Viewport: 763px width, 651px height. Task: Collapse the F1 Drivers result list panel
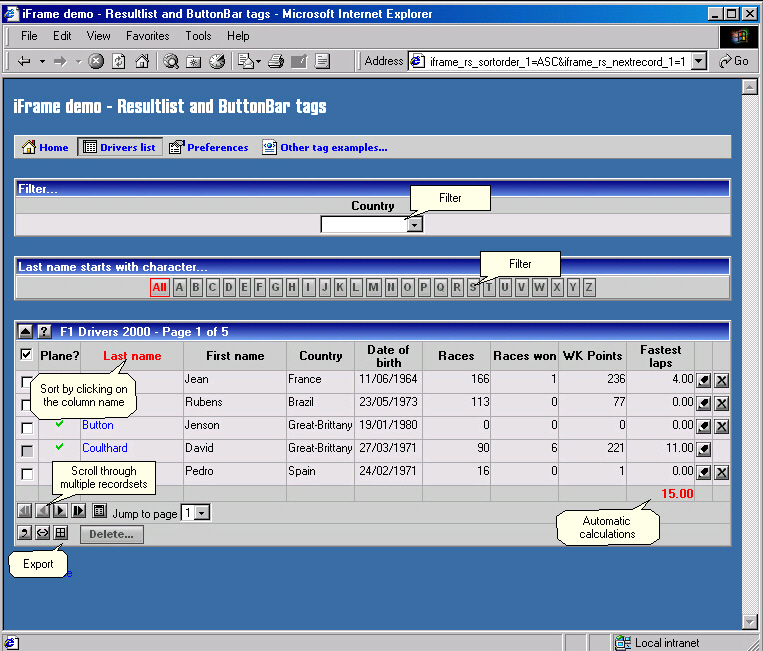[25, 332]
